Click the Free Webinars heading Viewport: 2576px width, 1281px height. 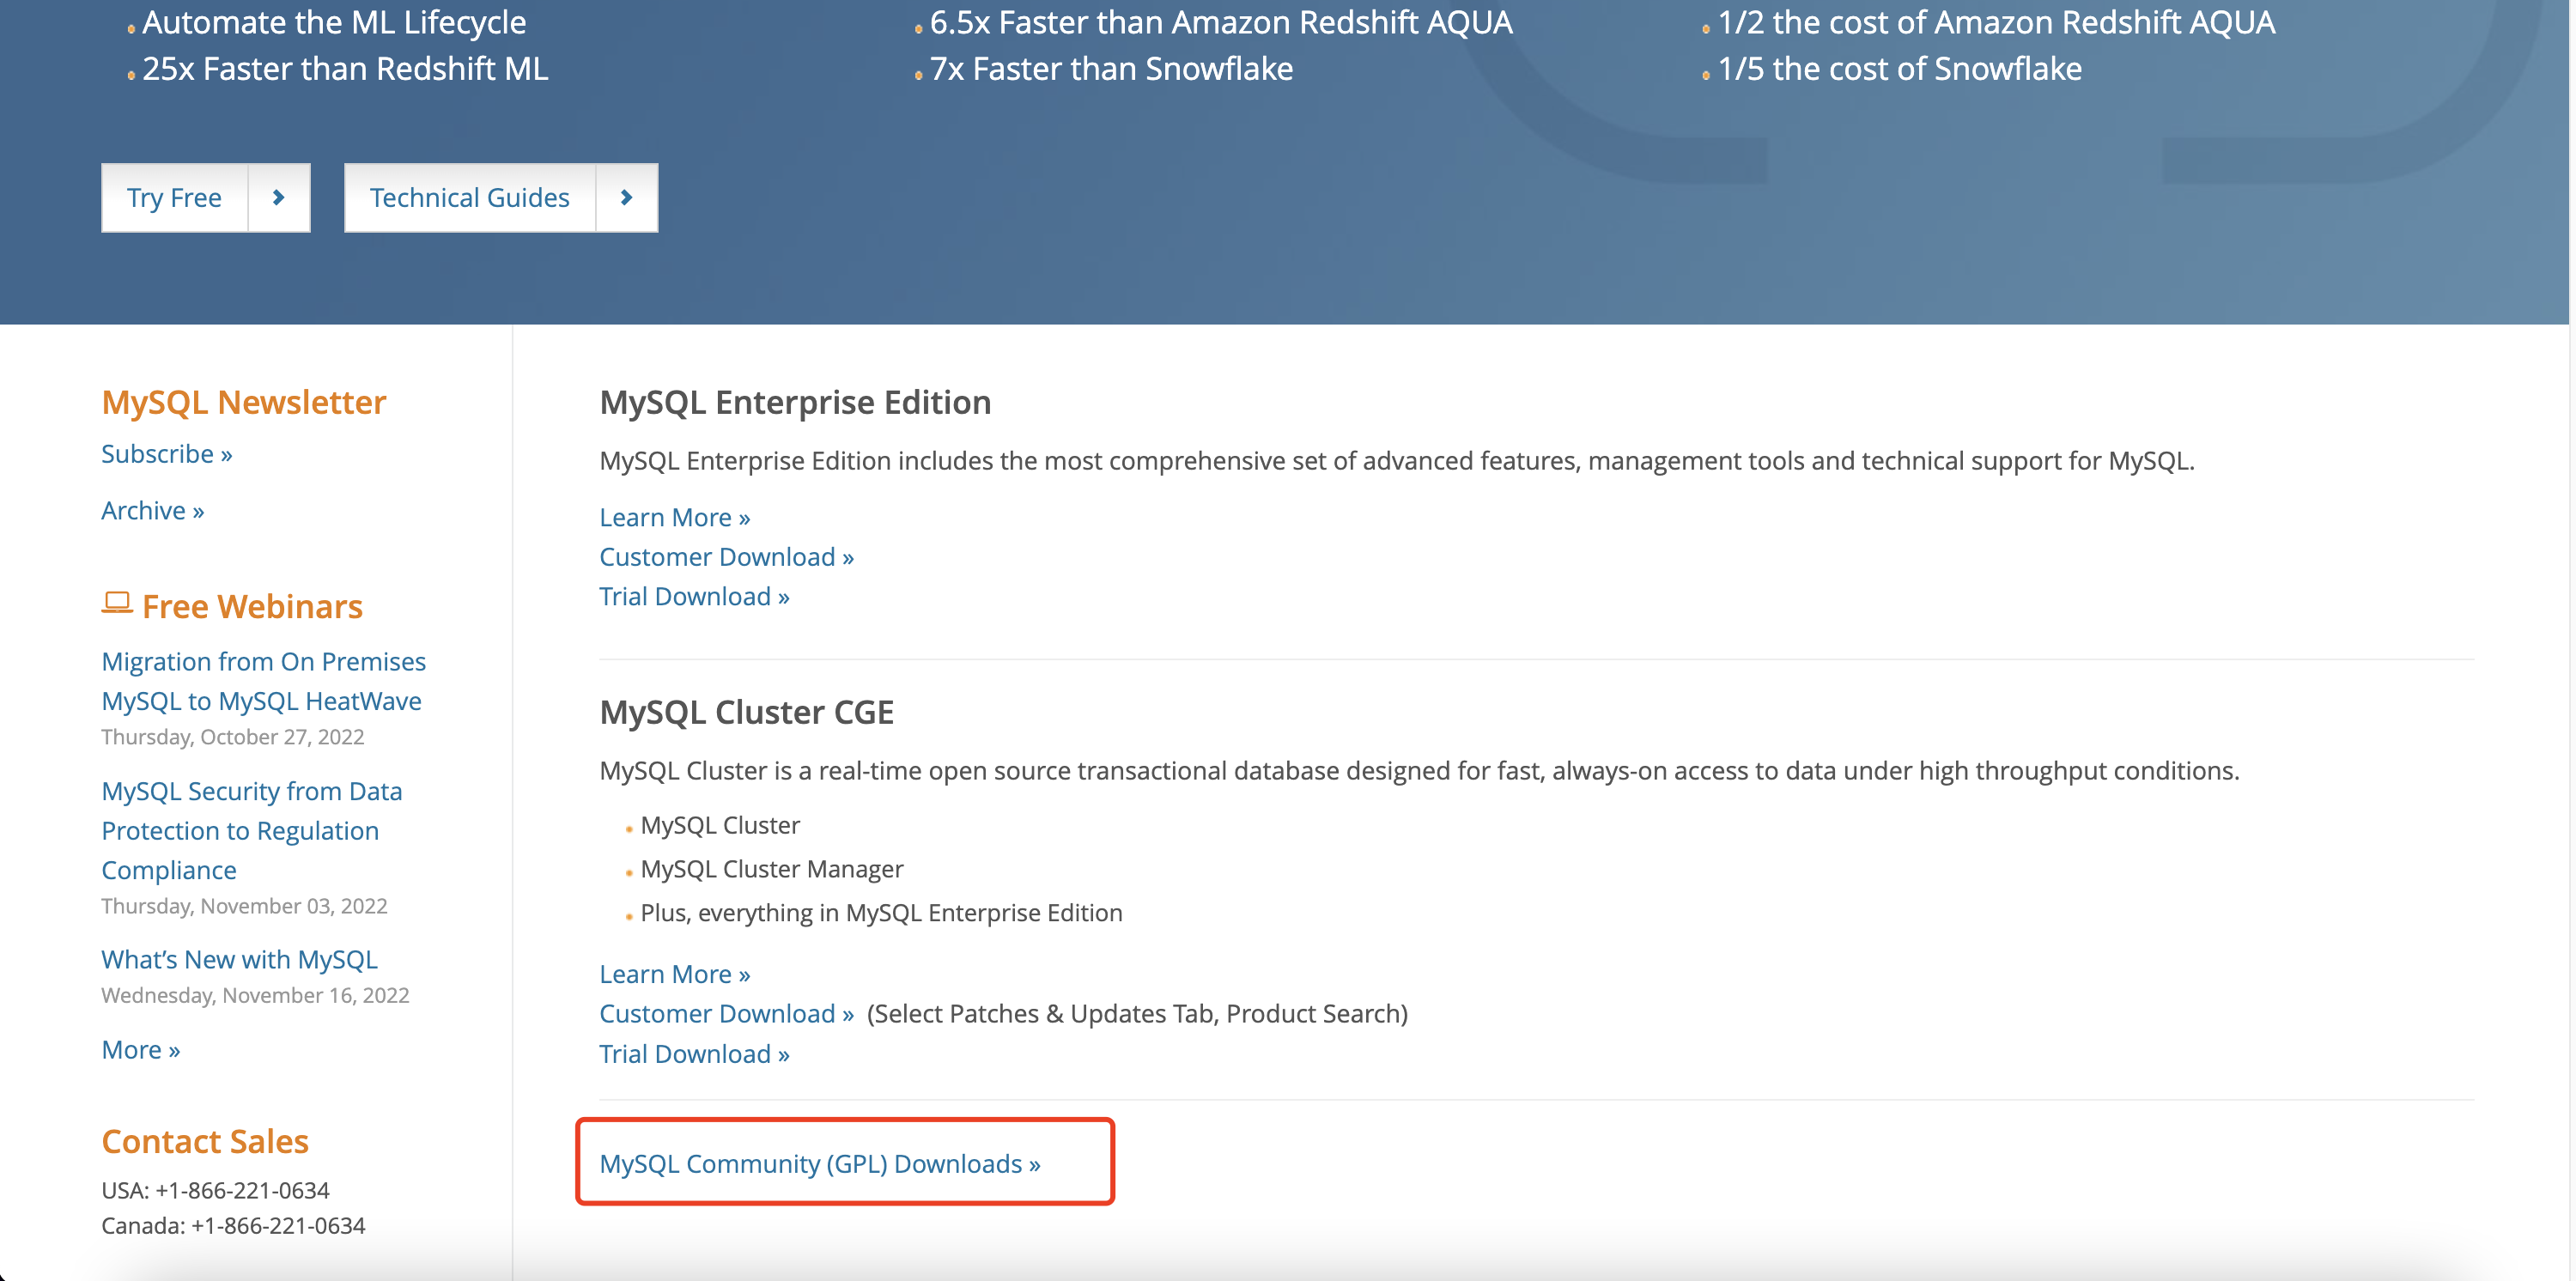coord(252,607)
